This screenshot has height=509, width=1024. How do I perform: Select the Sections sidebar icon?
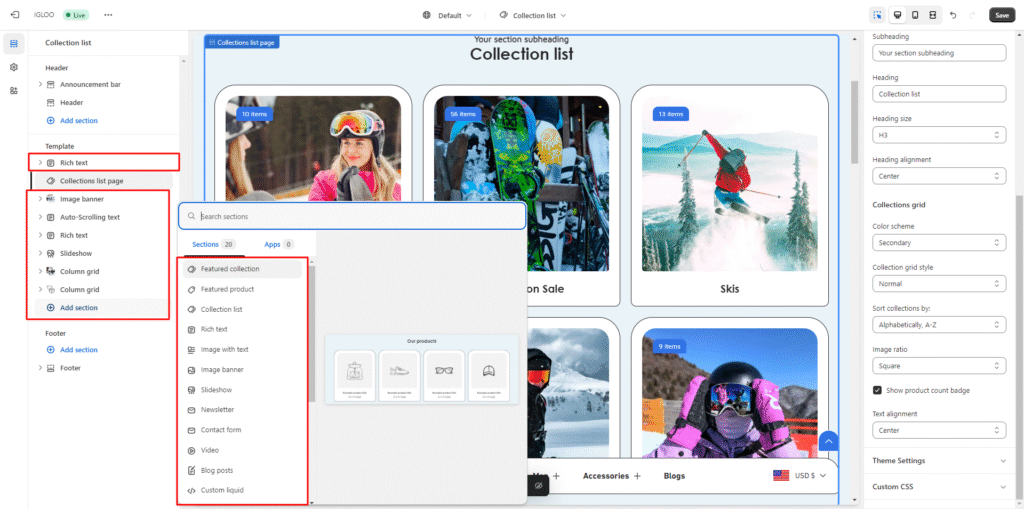[x=14, y=44]
